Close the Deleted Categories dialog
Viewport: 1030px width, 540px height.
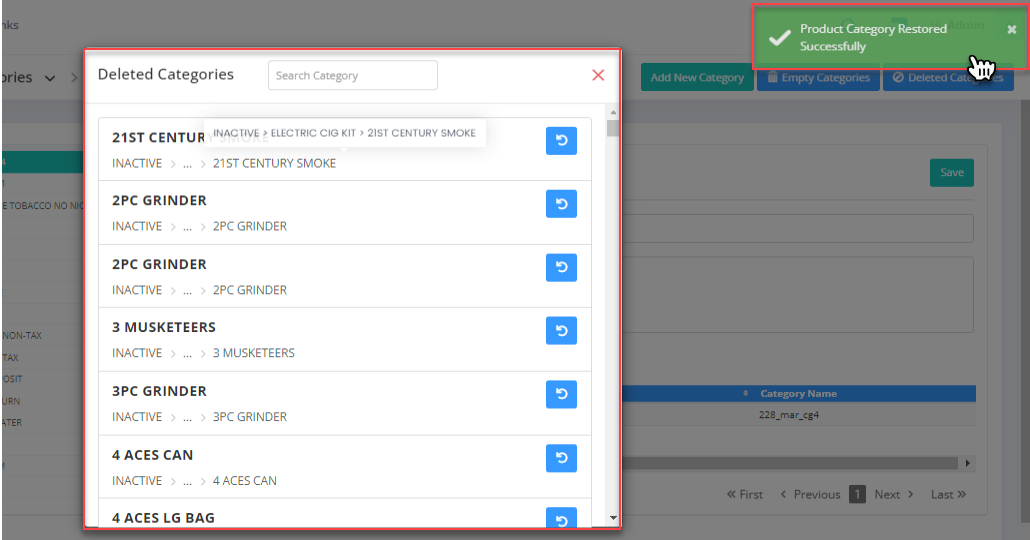[x=598, y=75]
